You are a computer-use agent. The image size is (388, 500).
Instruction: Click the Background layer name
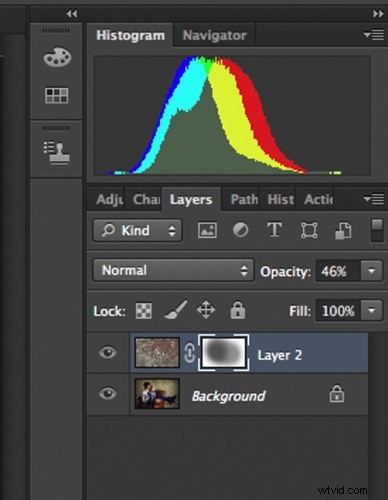(x=229, y=396)
